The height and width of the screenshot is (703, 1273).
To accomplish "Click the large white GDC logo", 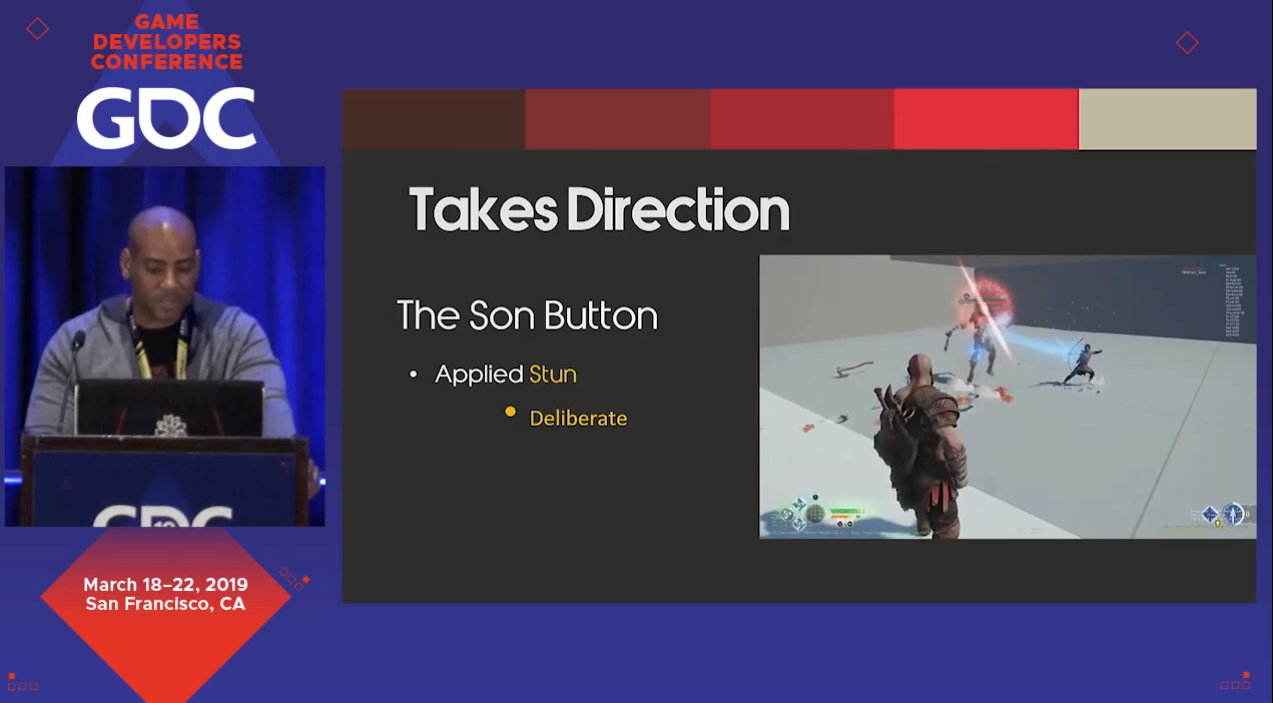I will (x=166, y=119).
